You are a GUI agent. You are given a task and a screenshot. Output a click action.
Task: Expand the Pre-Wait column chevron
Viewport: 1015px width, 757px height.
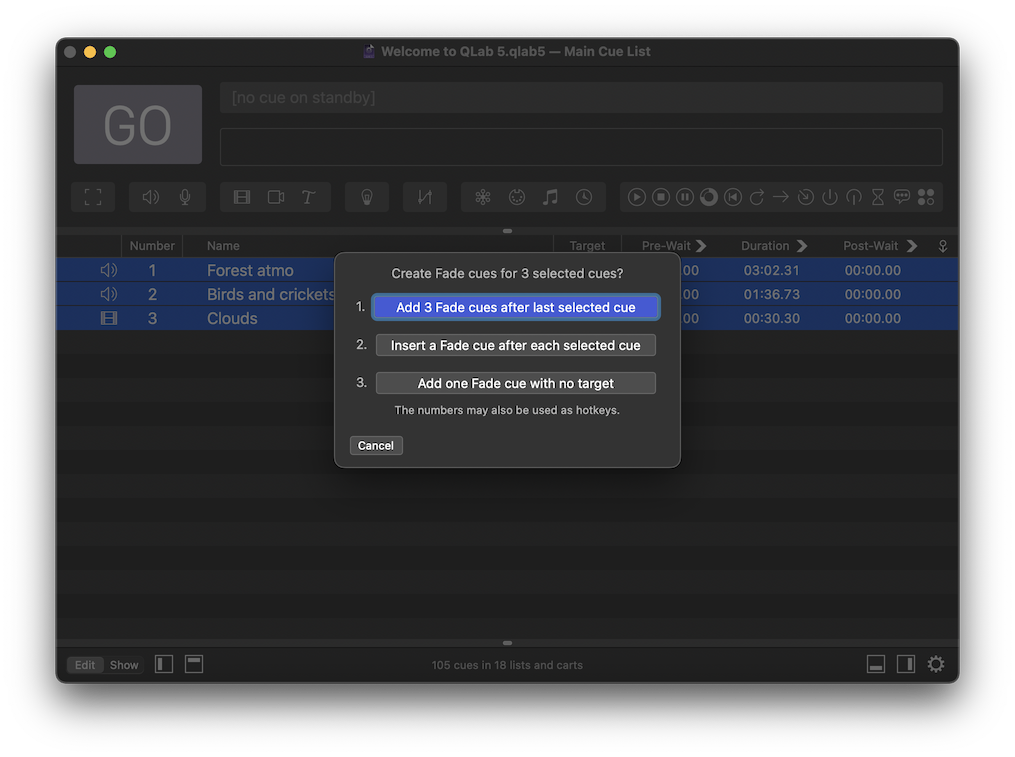(x=701, y=245)
